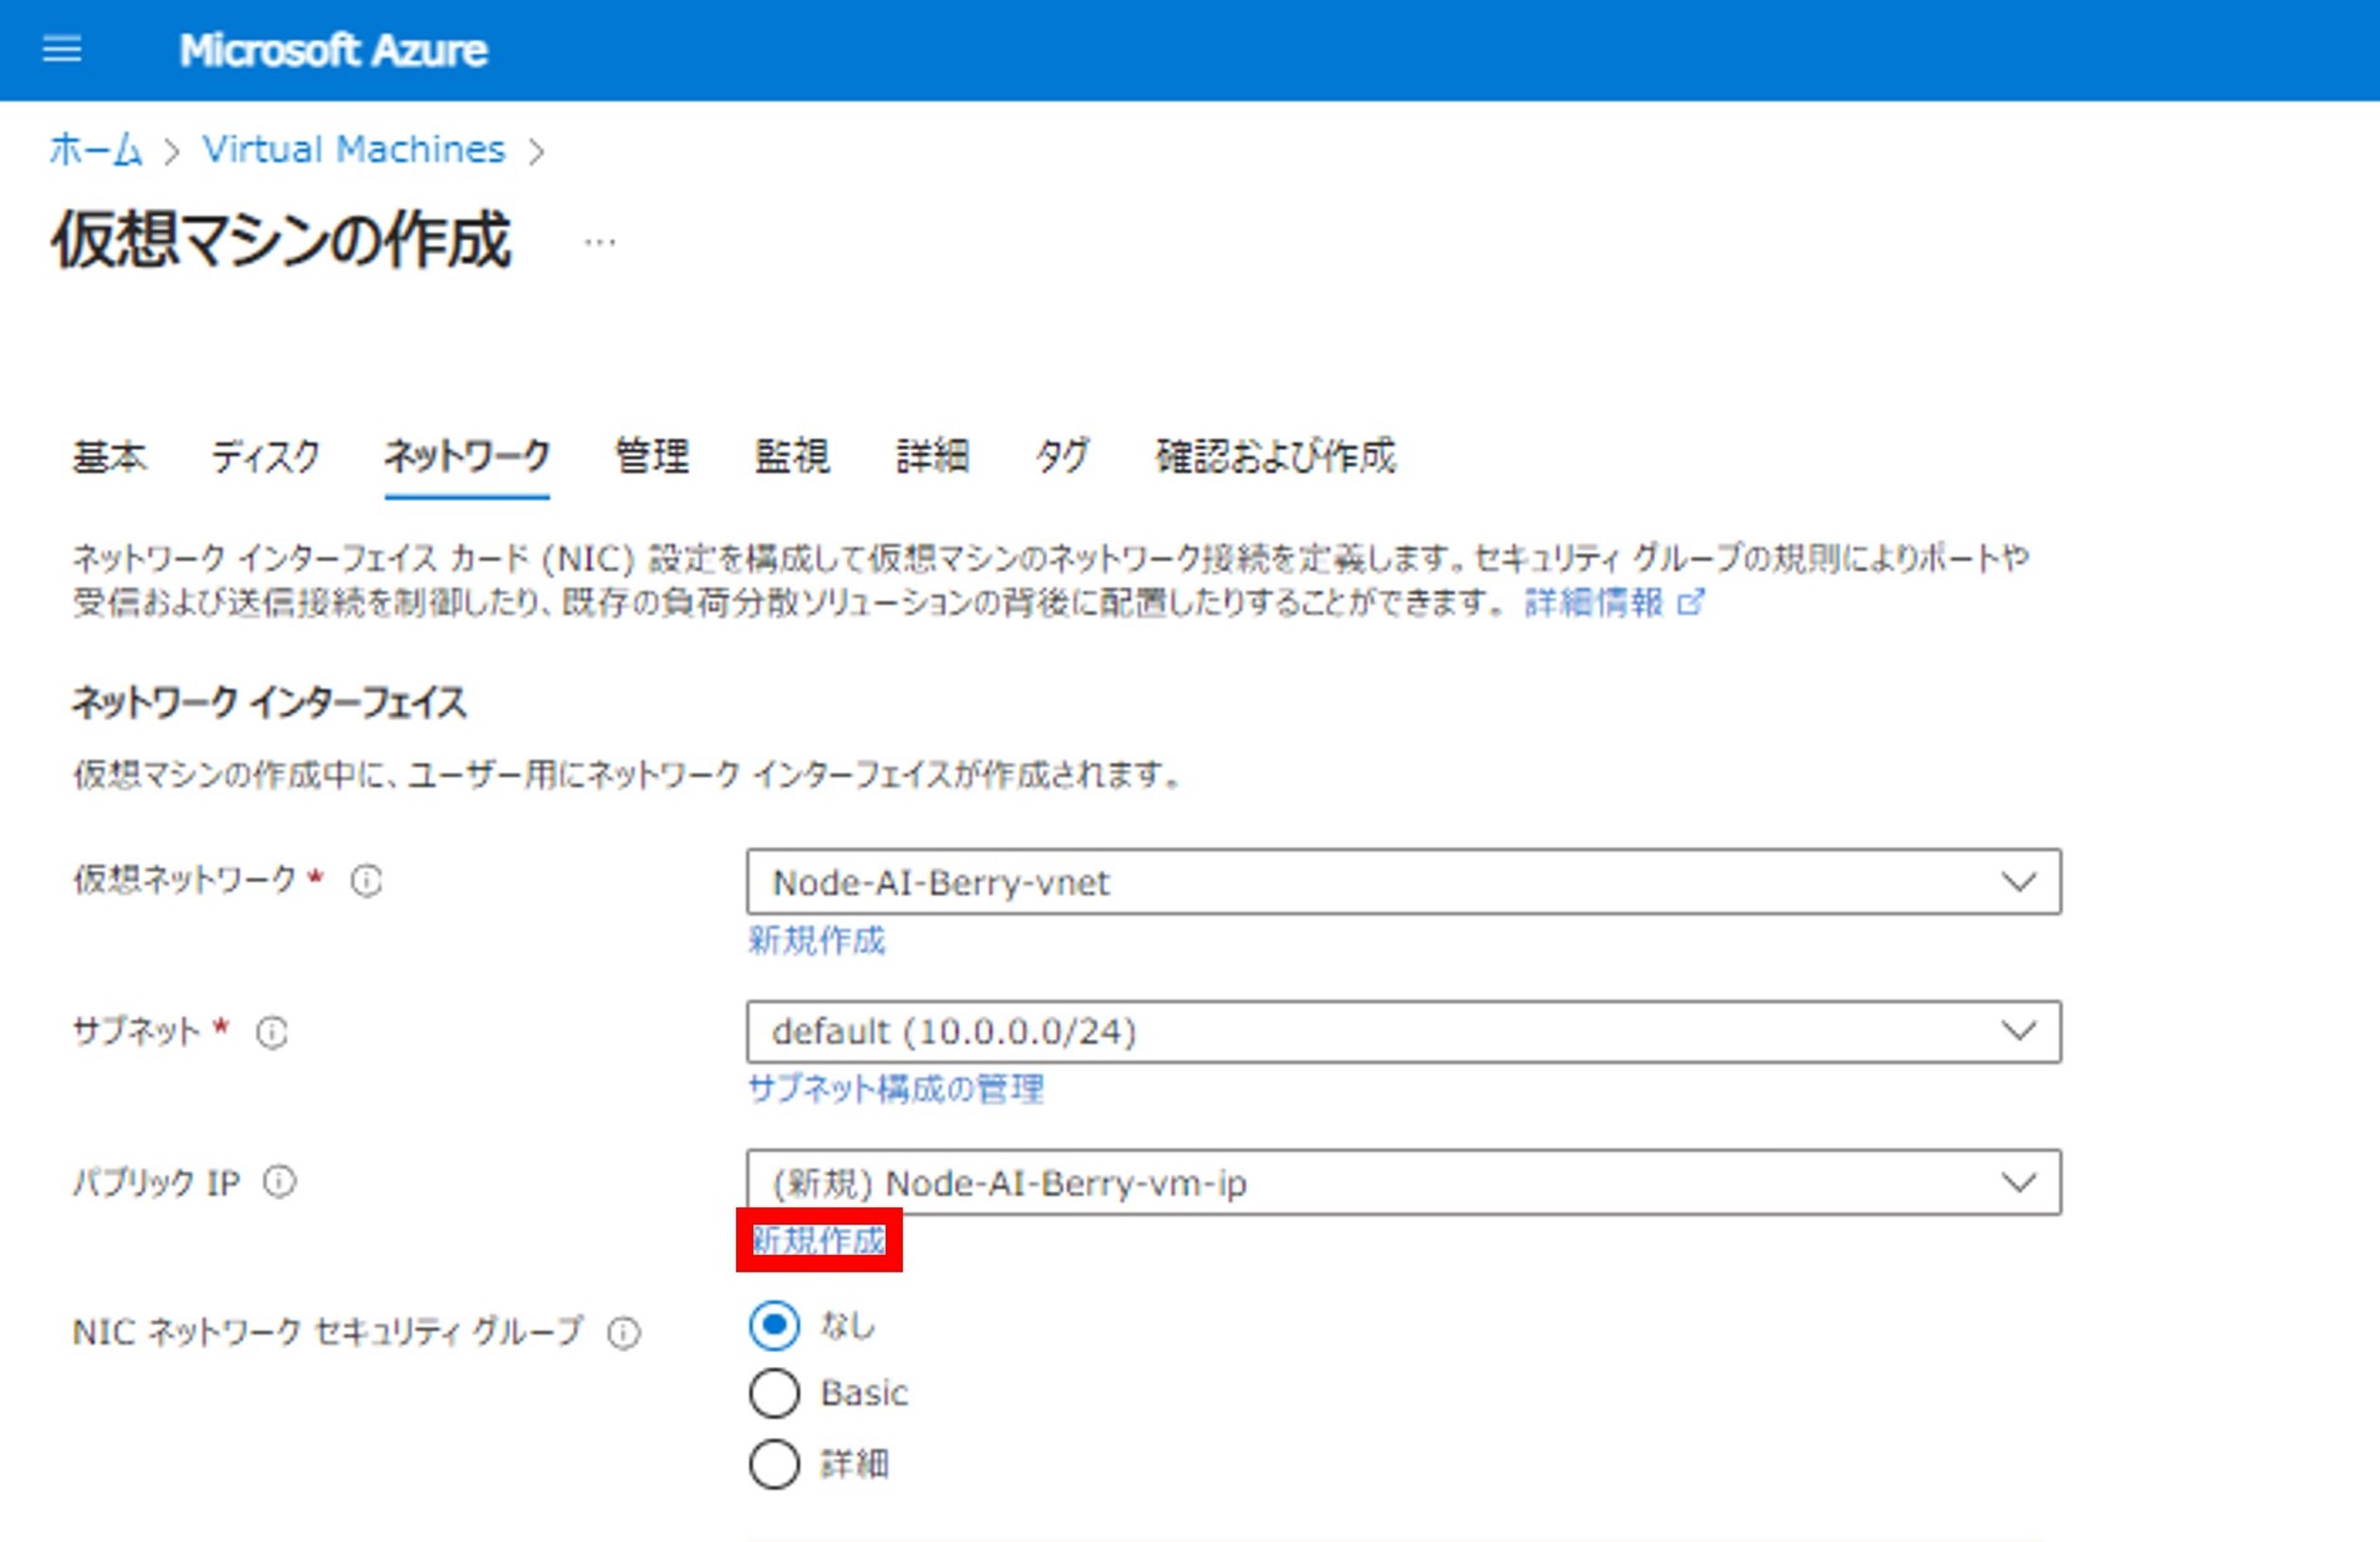
Task: Switch to the 管理 tab
Action: click(x=651, y=456)
